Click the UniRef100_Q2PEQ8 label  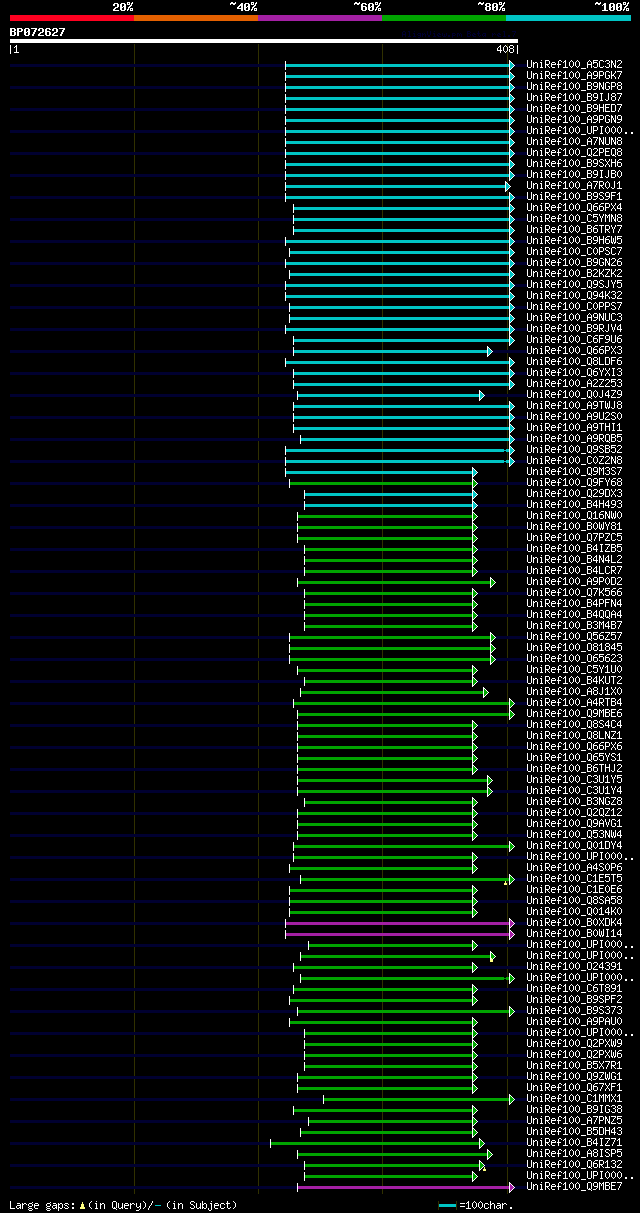[x=574, y=152]
